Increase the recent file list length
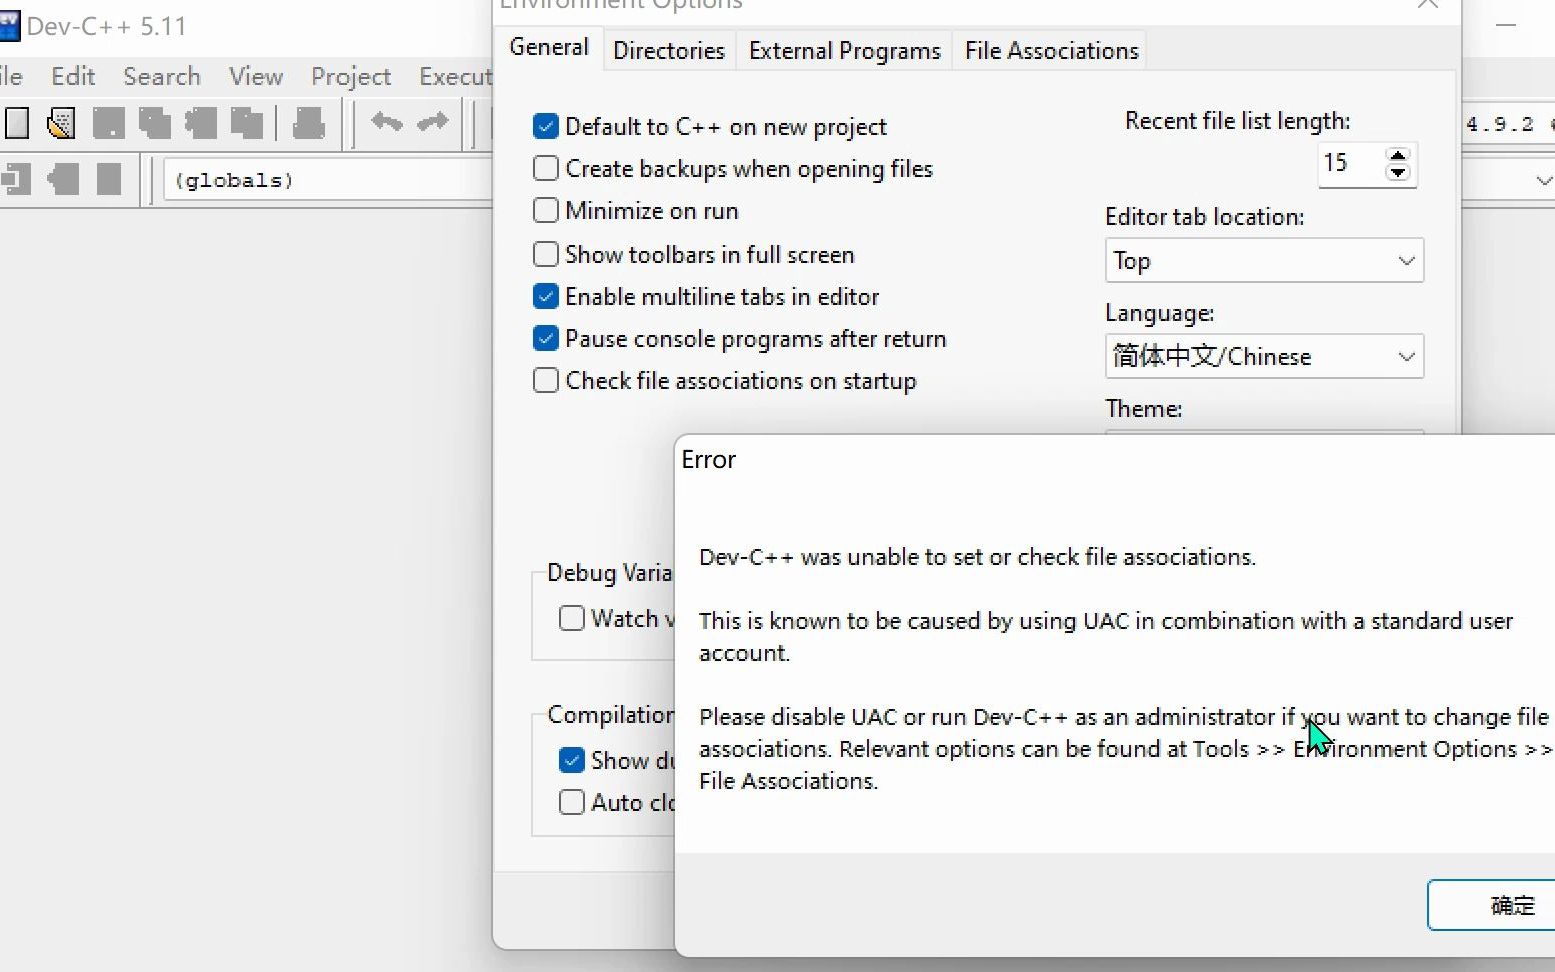Image resolution: width=1555 pixels, height=972 pixels. click(1398, 155)
